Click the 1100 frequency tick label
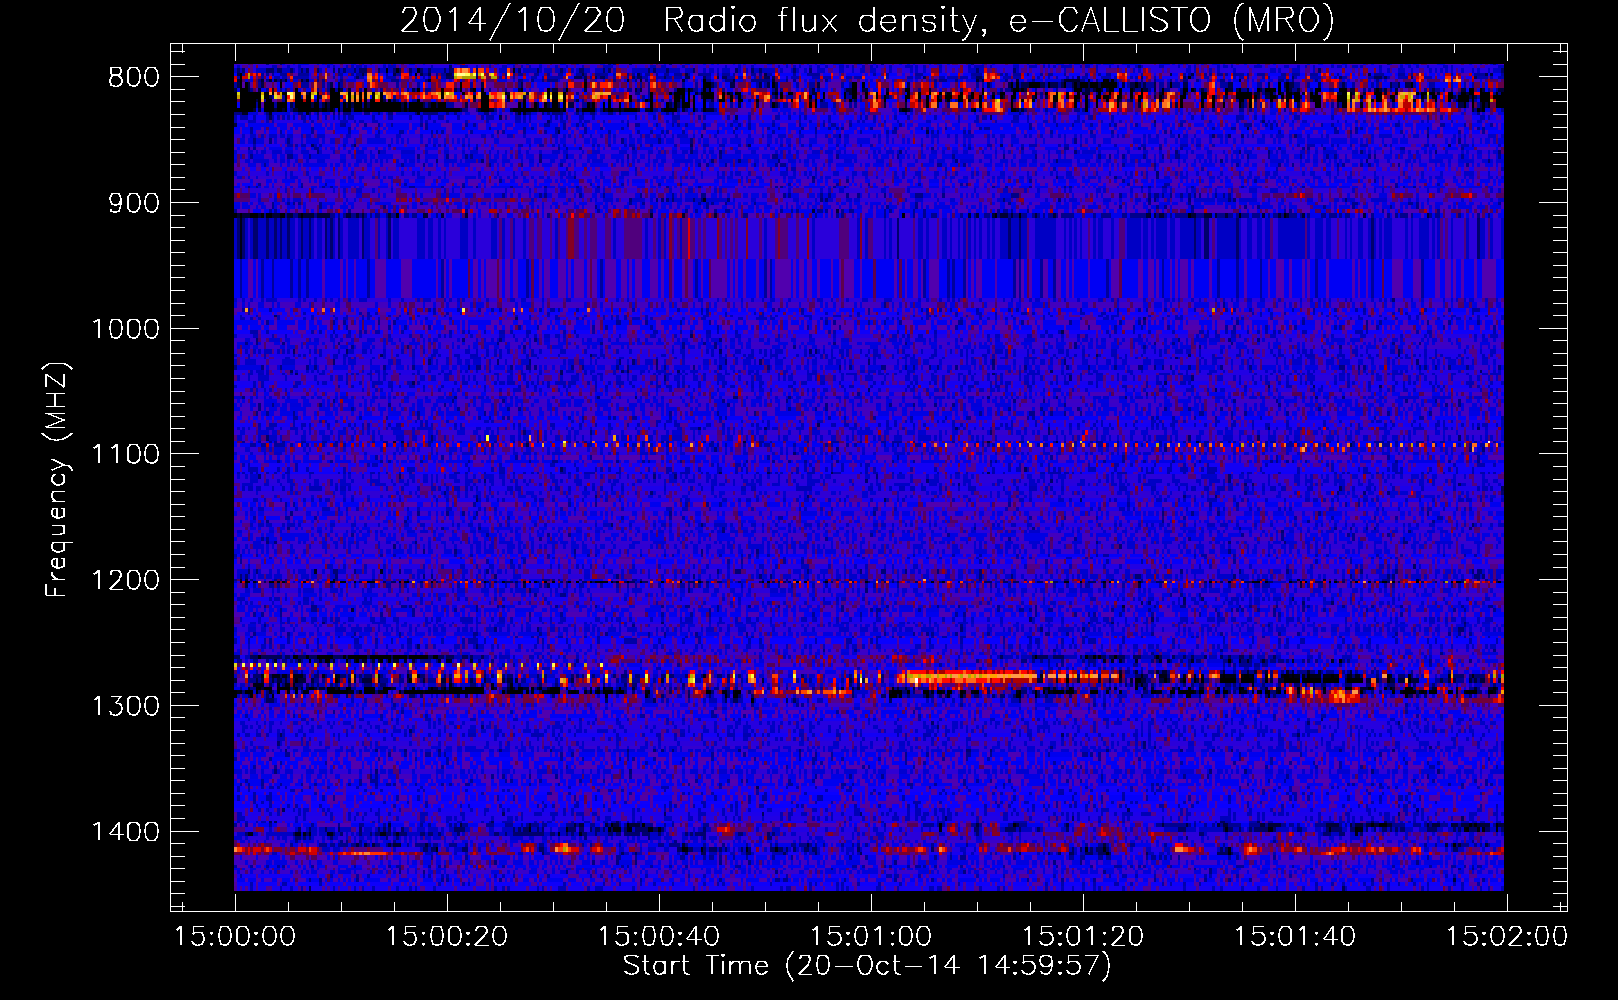The width and height of the screenshot is (1618, 1000). coord(125,455)
